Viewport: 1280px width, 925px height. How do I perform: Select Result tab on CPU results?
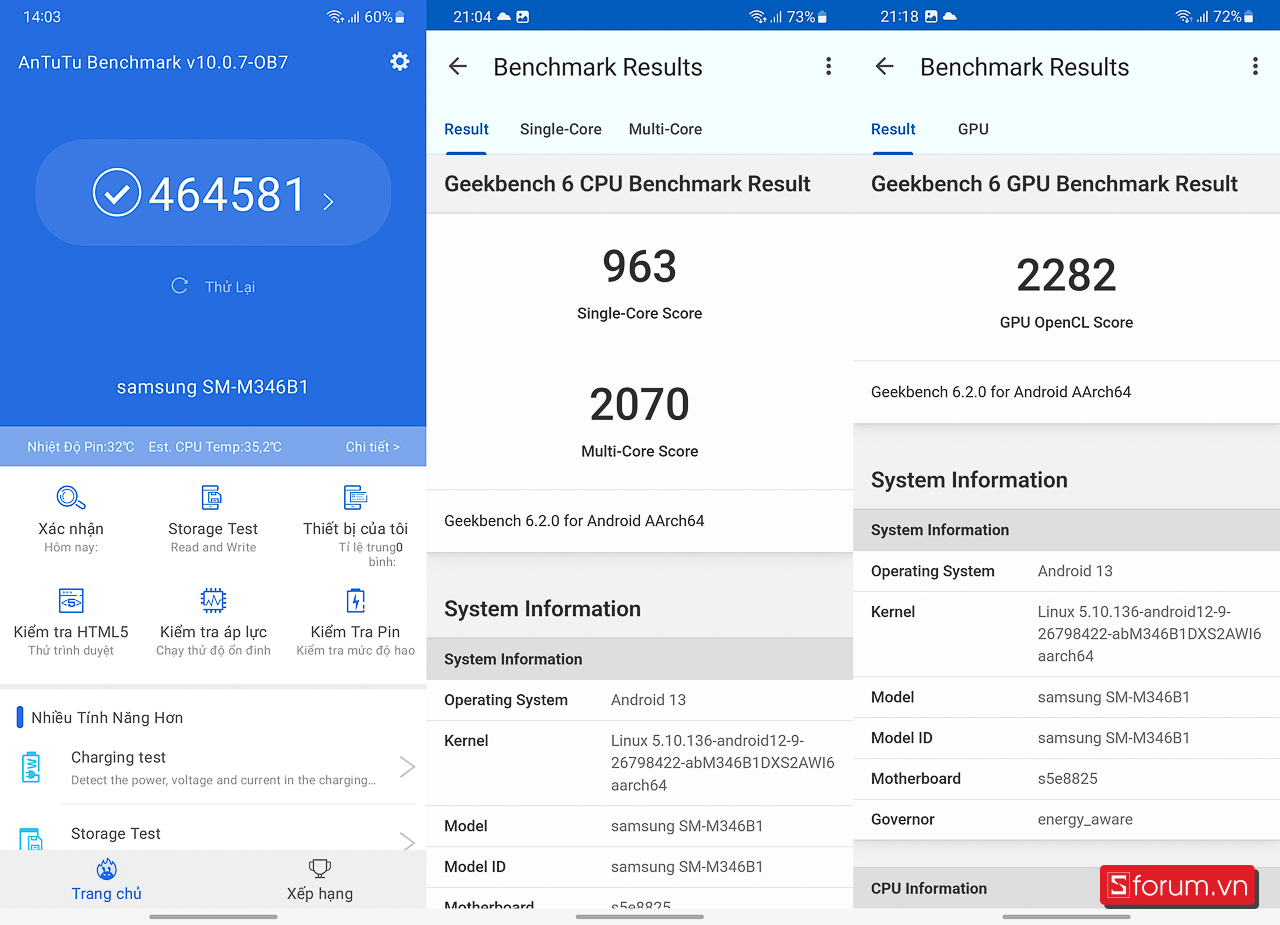coord(466,129)
